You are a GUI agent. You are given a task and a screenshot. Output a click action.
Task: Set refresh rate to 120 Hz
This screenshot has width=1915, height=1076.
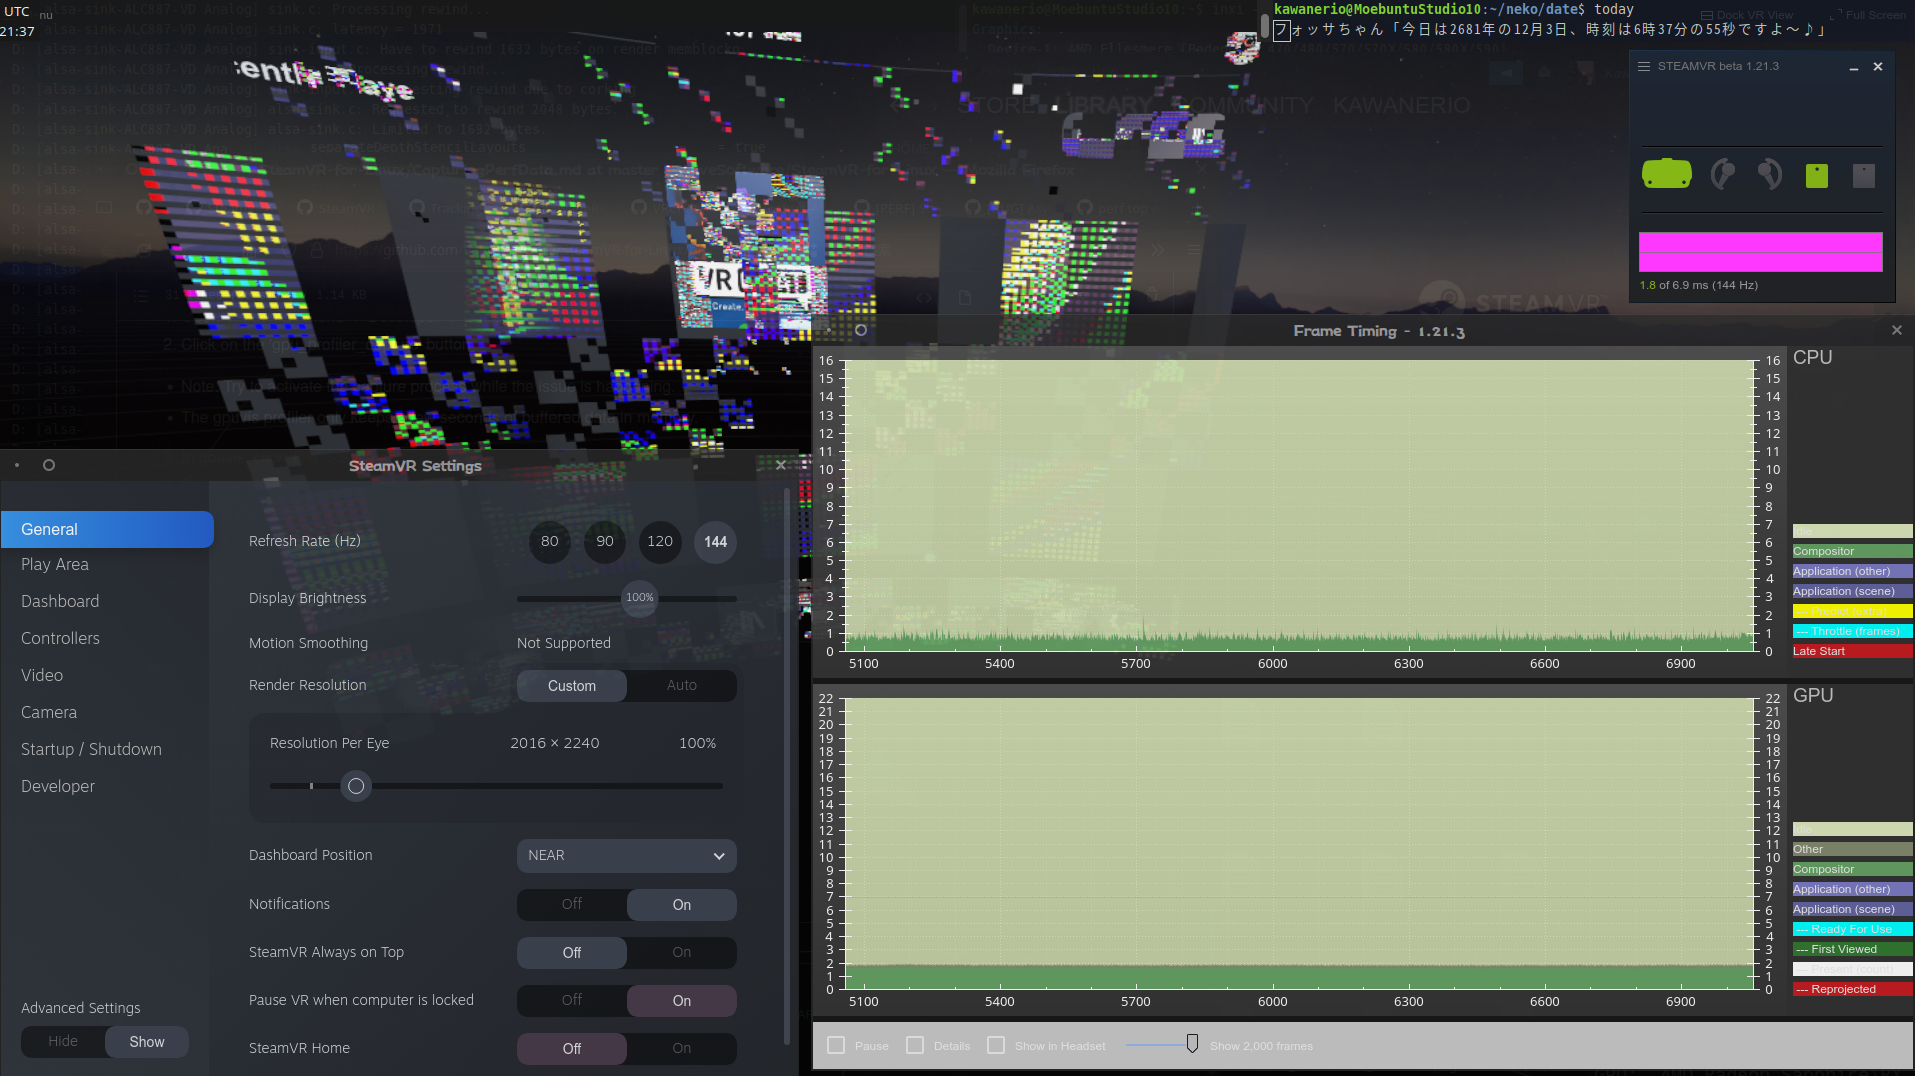point(660,542)
